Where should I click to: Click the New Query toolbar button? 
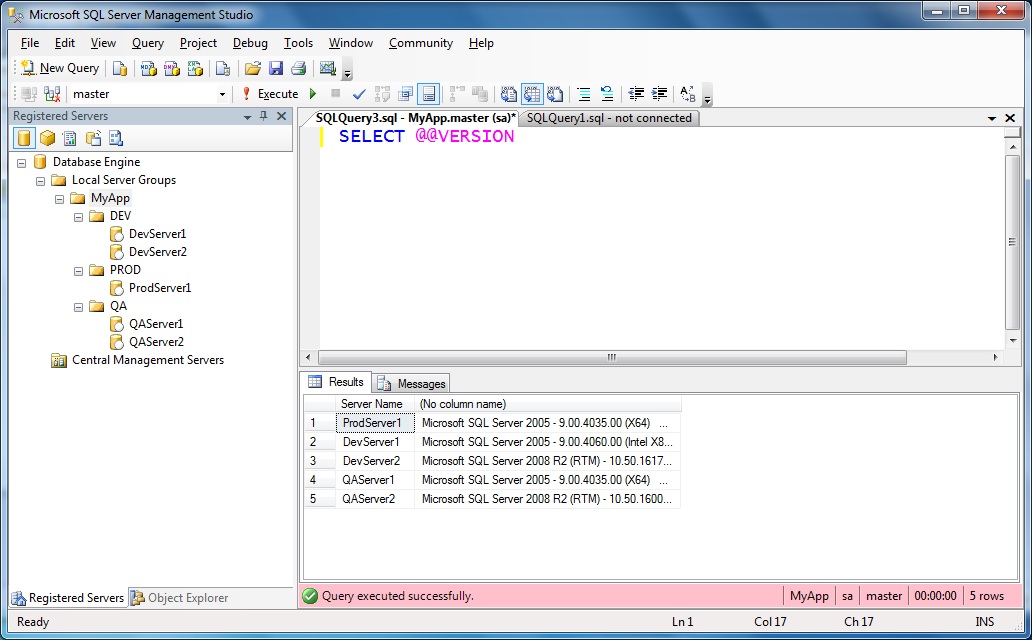[x=60, y=68]
